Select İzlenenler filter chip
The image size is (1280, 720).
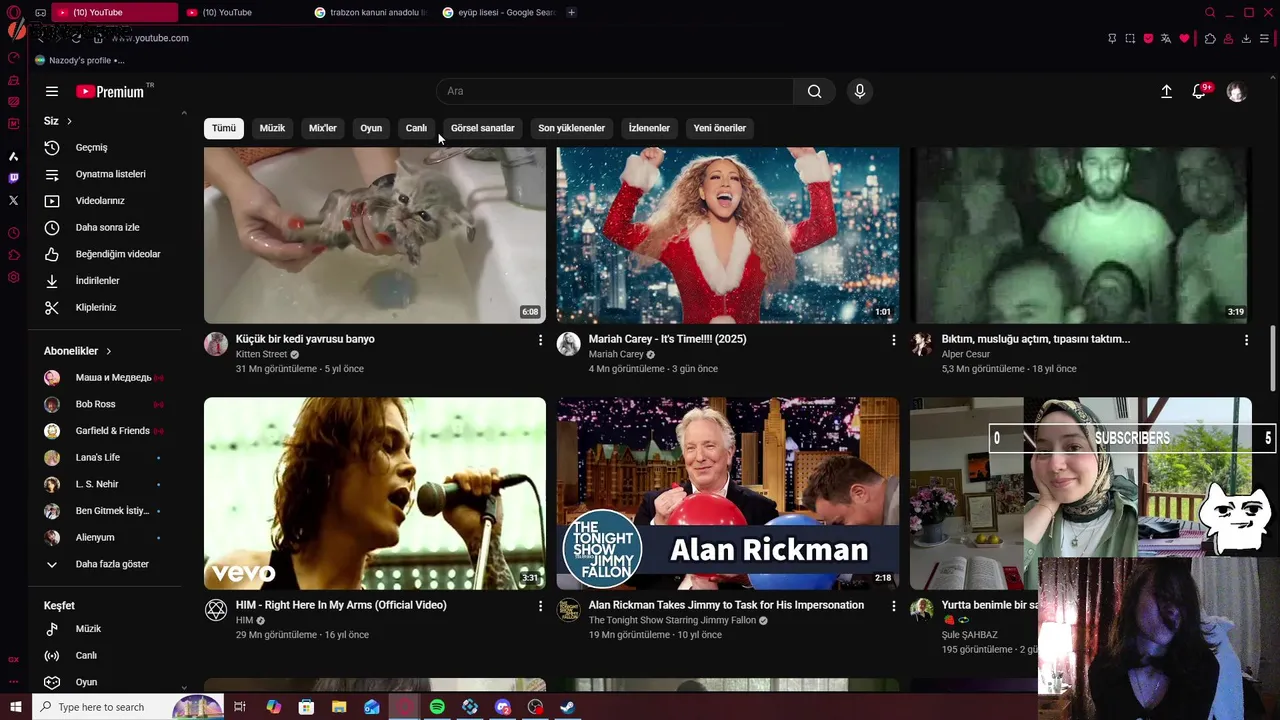tap(649, 128)
